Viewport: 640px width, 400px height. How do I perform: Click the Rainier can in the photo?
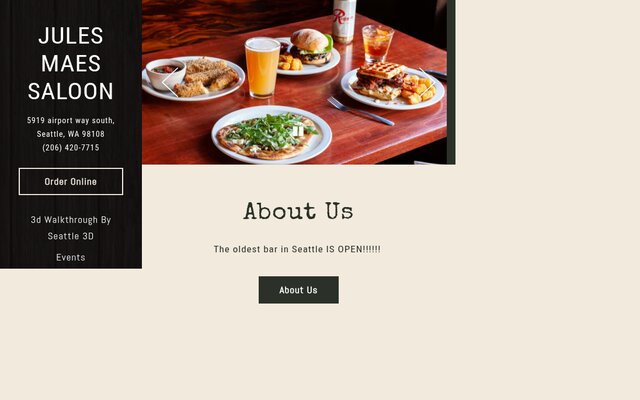coord(344,21)
